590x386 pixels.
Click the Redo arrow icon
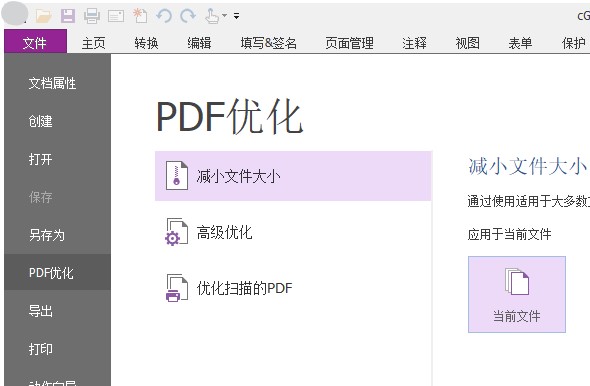(x=188, y=16)
